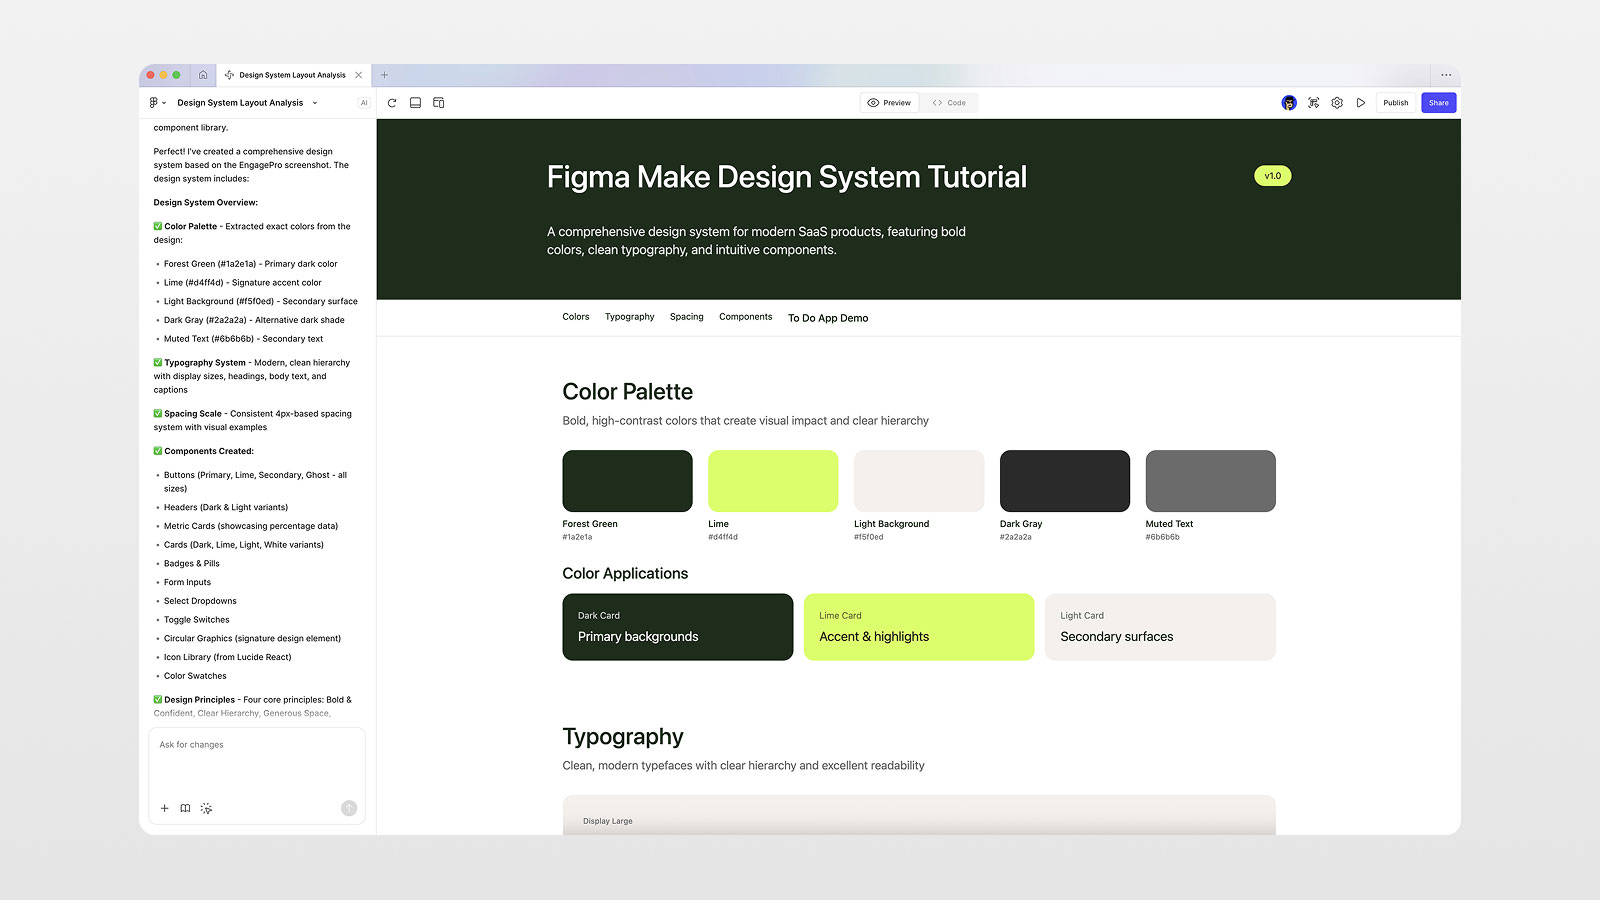Open the Figma main menu icon
Viewport: 1600px width, 900px height.
[x=153, y=102]
